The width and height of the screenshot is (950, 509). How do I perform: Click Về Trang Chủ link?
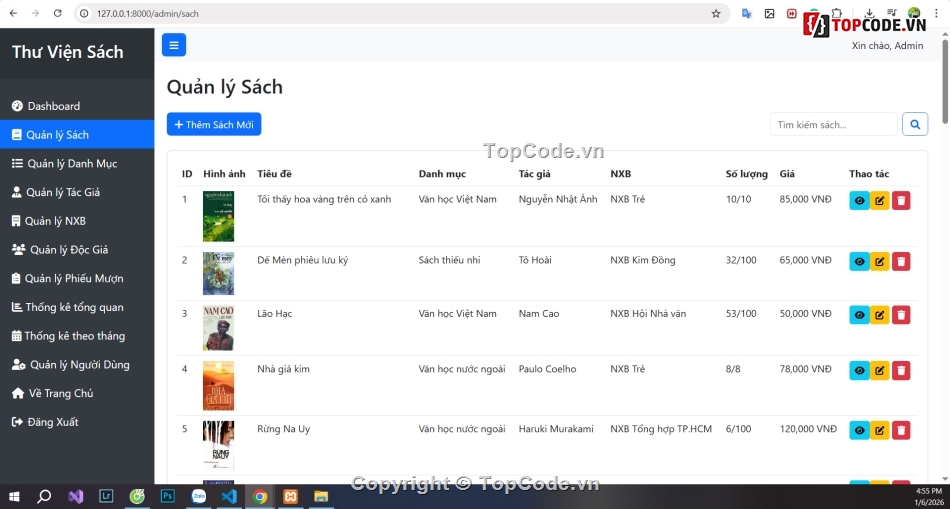(77, 393)
